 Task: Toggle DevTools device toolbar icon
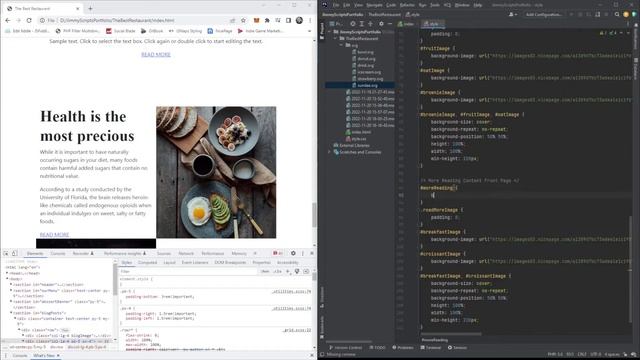[14, 253]
